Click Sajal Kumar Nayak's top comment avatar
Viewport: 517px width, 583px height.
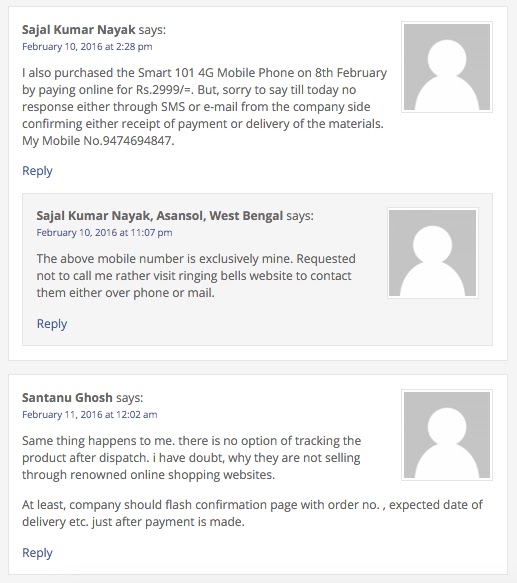(x=447, y=67)
